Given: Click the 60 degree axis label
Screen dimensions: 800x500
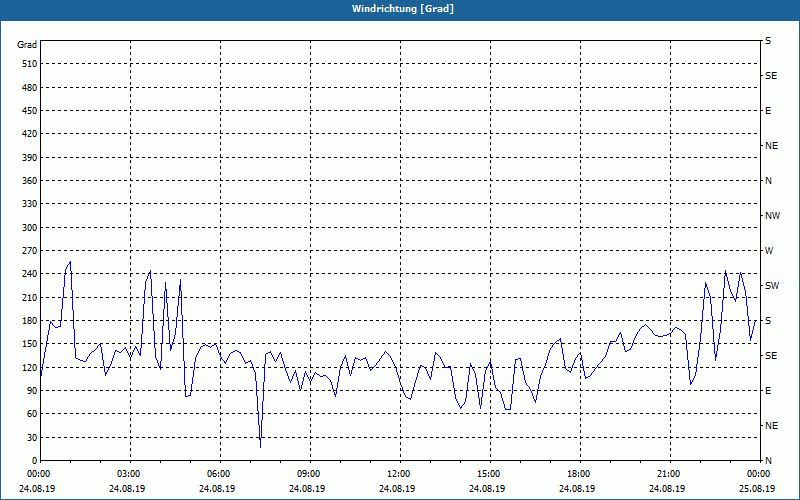Looking at the screenshot, I should pyautogui.click(x=33, y=414).
